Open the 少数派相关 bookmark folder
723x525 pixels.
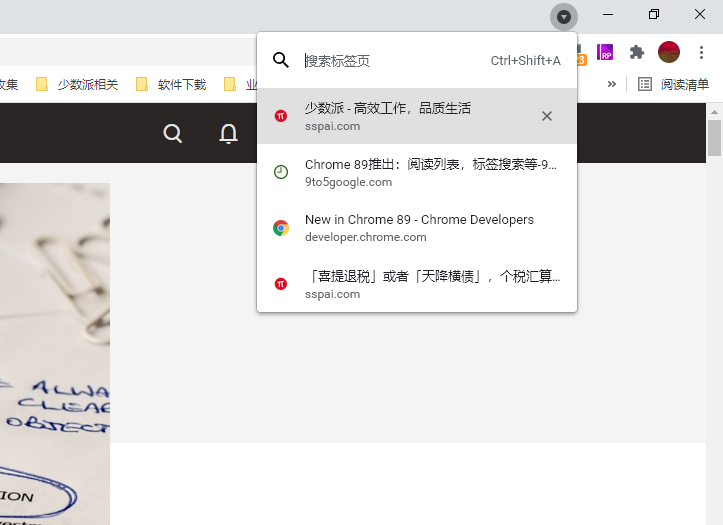[77, 84]
